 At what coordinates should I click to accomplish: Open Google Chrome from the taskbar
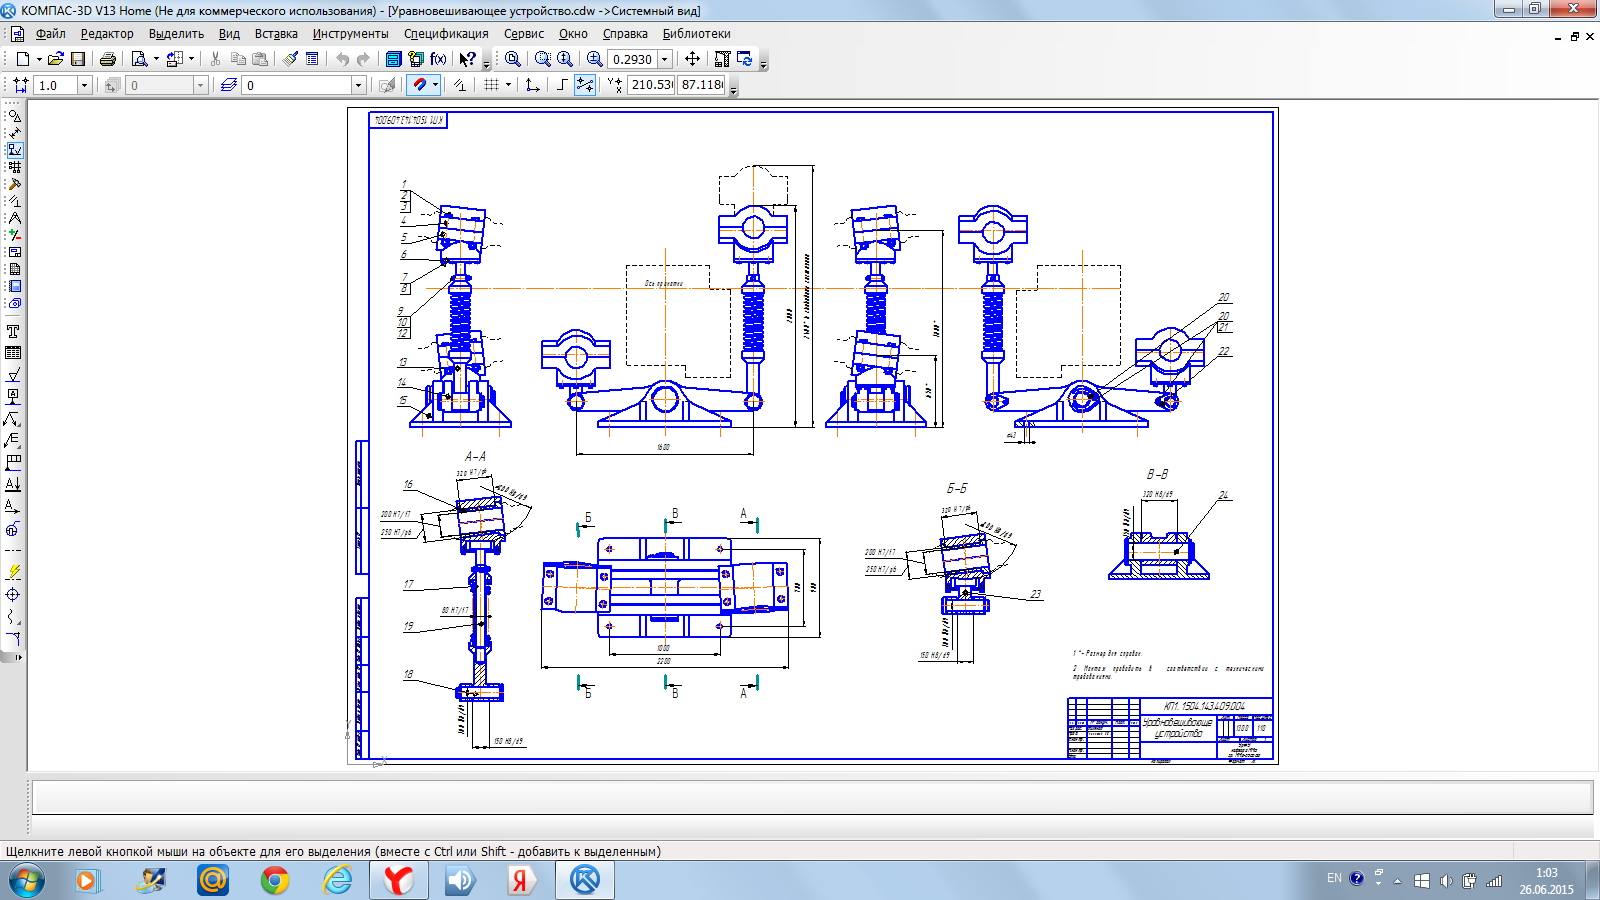(x=275, y=880)
